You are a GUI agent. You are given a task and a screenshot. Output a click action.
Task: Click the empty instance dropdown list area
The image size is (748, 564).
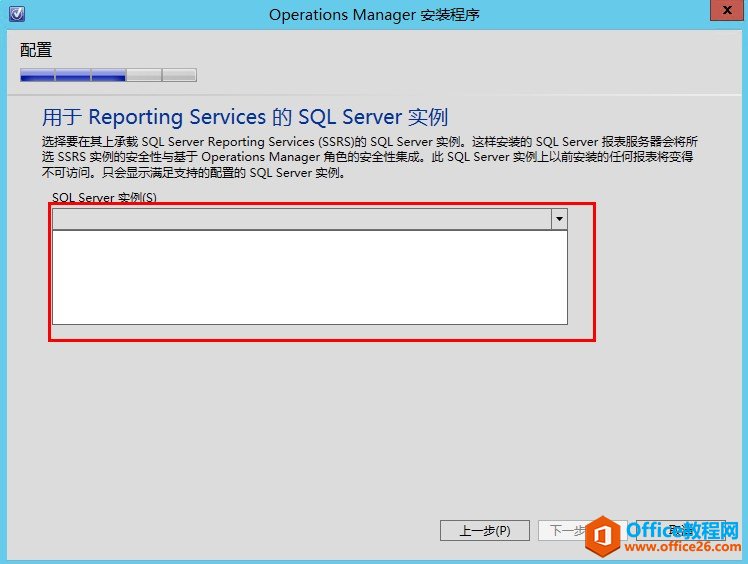(310, 278)
